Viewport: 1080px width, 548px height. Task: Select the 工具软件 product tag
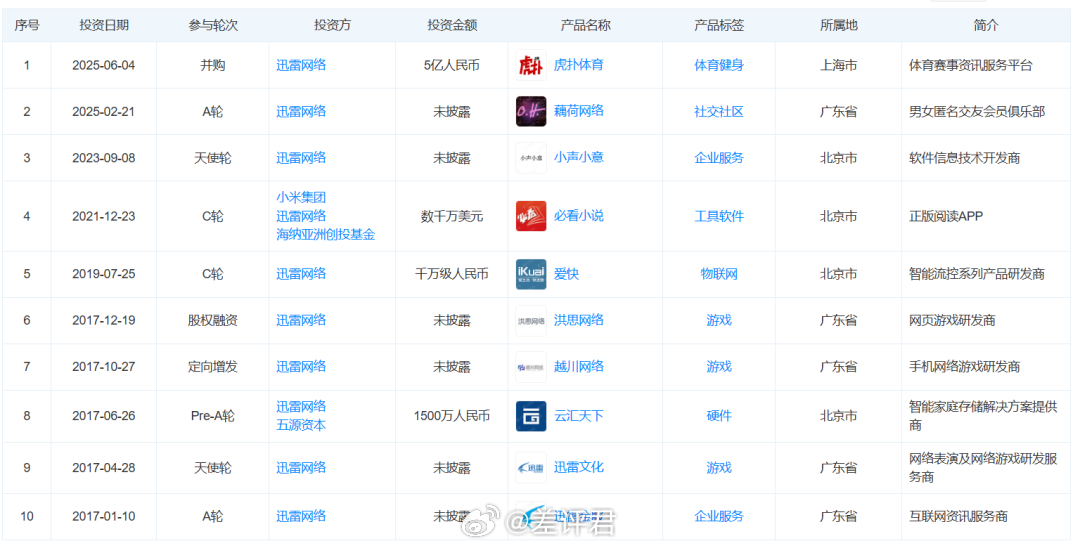[x=718, y=216]
